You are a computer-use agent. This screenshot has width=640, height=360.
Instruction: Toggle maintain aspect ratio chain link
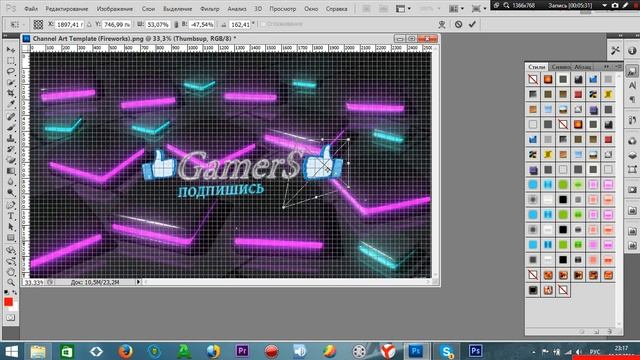coord(176,24)
